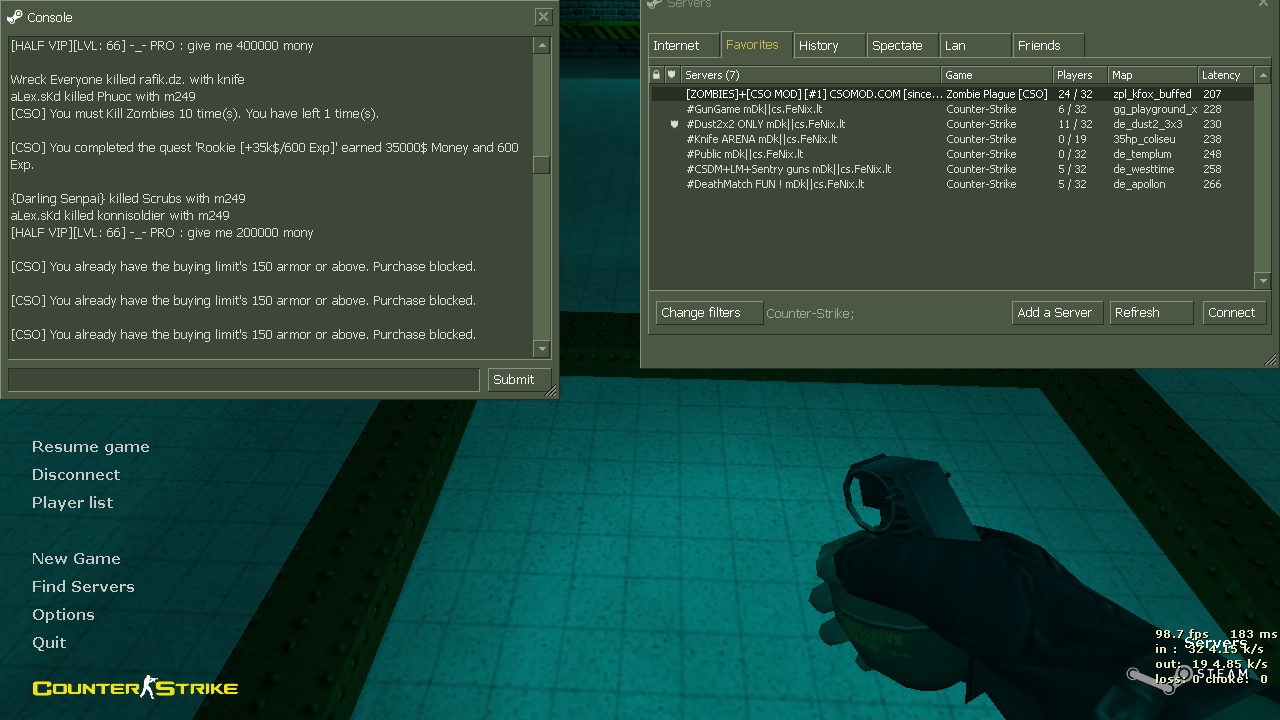Sort servers by the VAC shield column icon

point(672,75)
